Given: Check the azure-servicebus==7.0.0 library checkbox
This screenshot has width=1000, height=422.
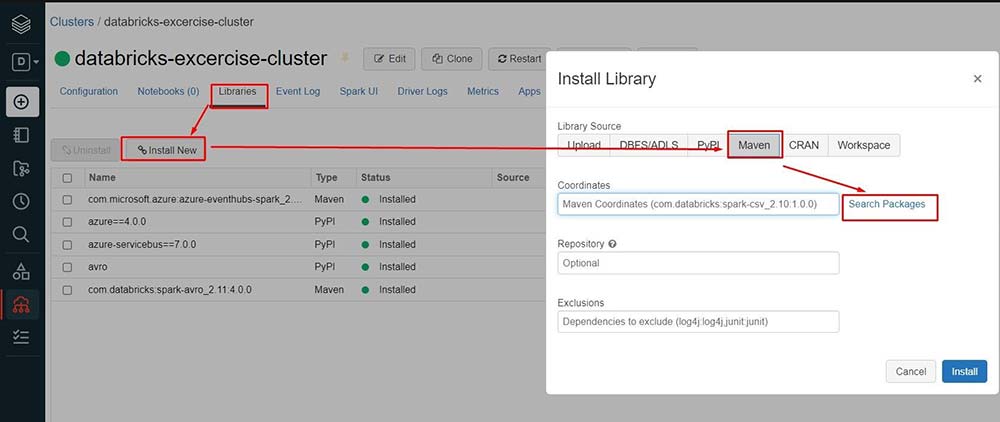Looking at the screenshot, I should pyautogui.click(x=68, y=244).
